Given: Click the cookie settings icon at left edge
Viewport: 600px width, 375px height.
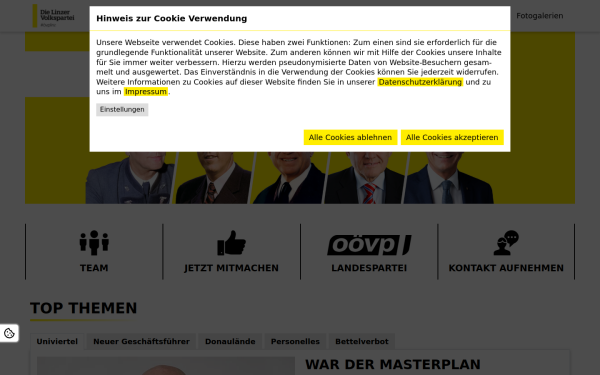Looking at the screenshot, I should (x=9, y=333).
